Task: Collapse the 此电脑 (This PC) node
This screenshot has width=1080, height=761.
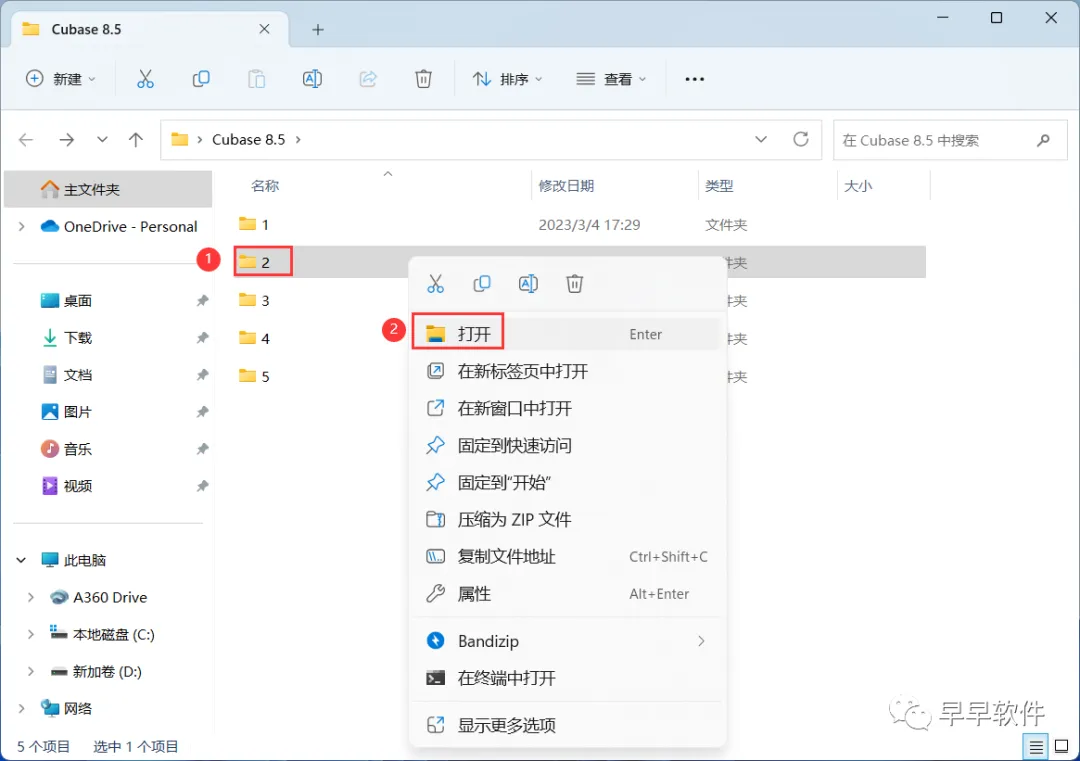Action: 21,560
